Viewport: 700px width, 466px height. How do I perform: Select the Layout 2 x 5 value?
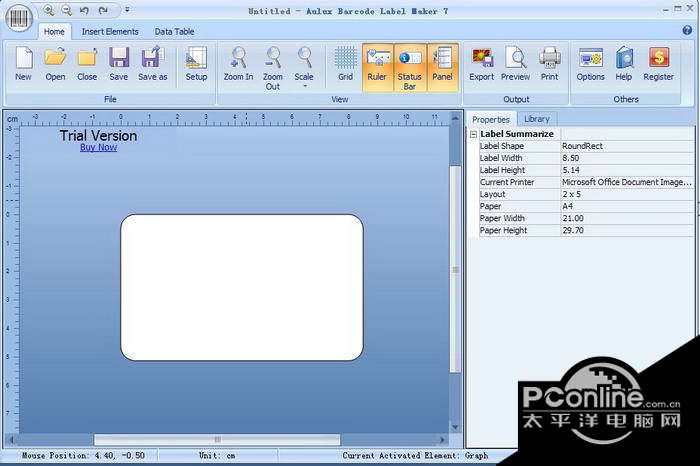627,194
